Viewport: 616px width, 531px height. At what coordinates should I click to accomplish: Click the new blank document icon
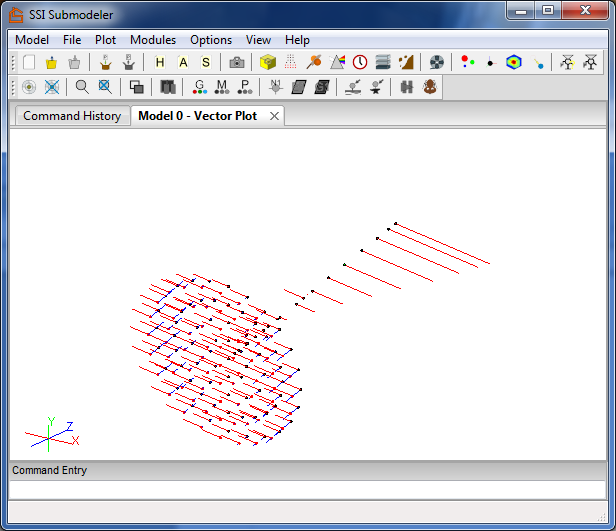[29, 62]
